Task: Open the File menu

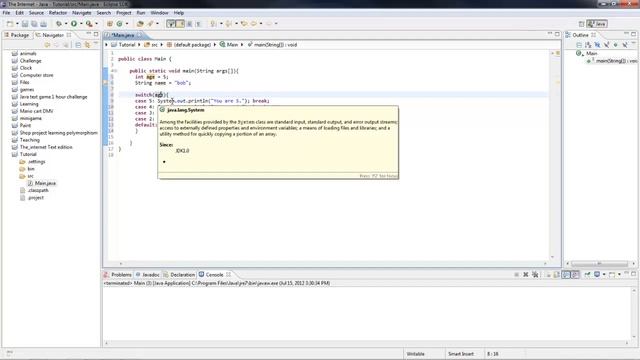Action: [x=6, y=13]
